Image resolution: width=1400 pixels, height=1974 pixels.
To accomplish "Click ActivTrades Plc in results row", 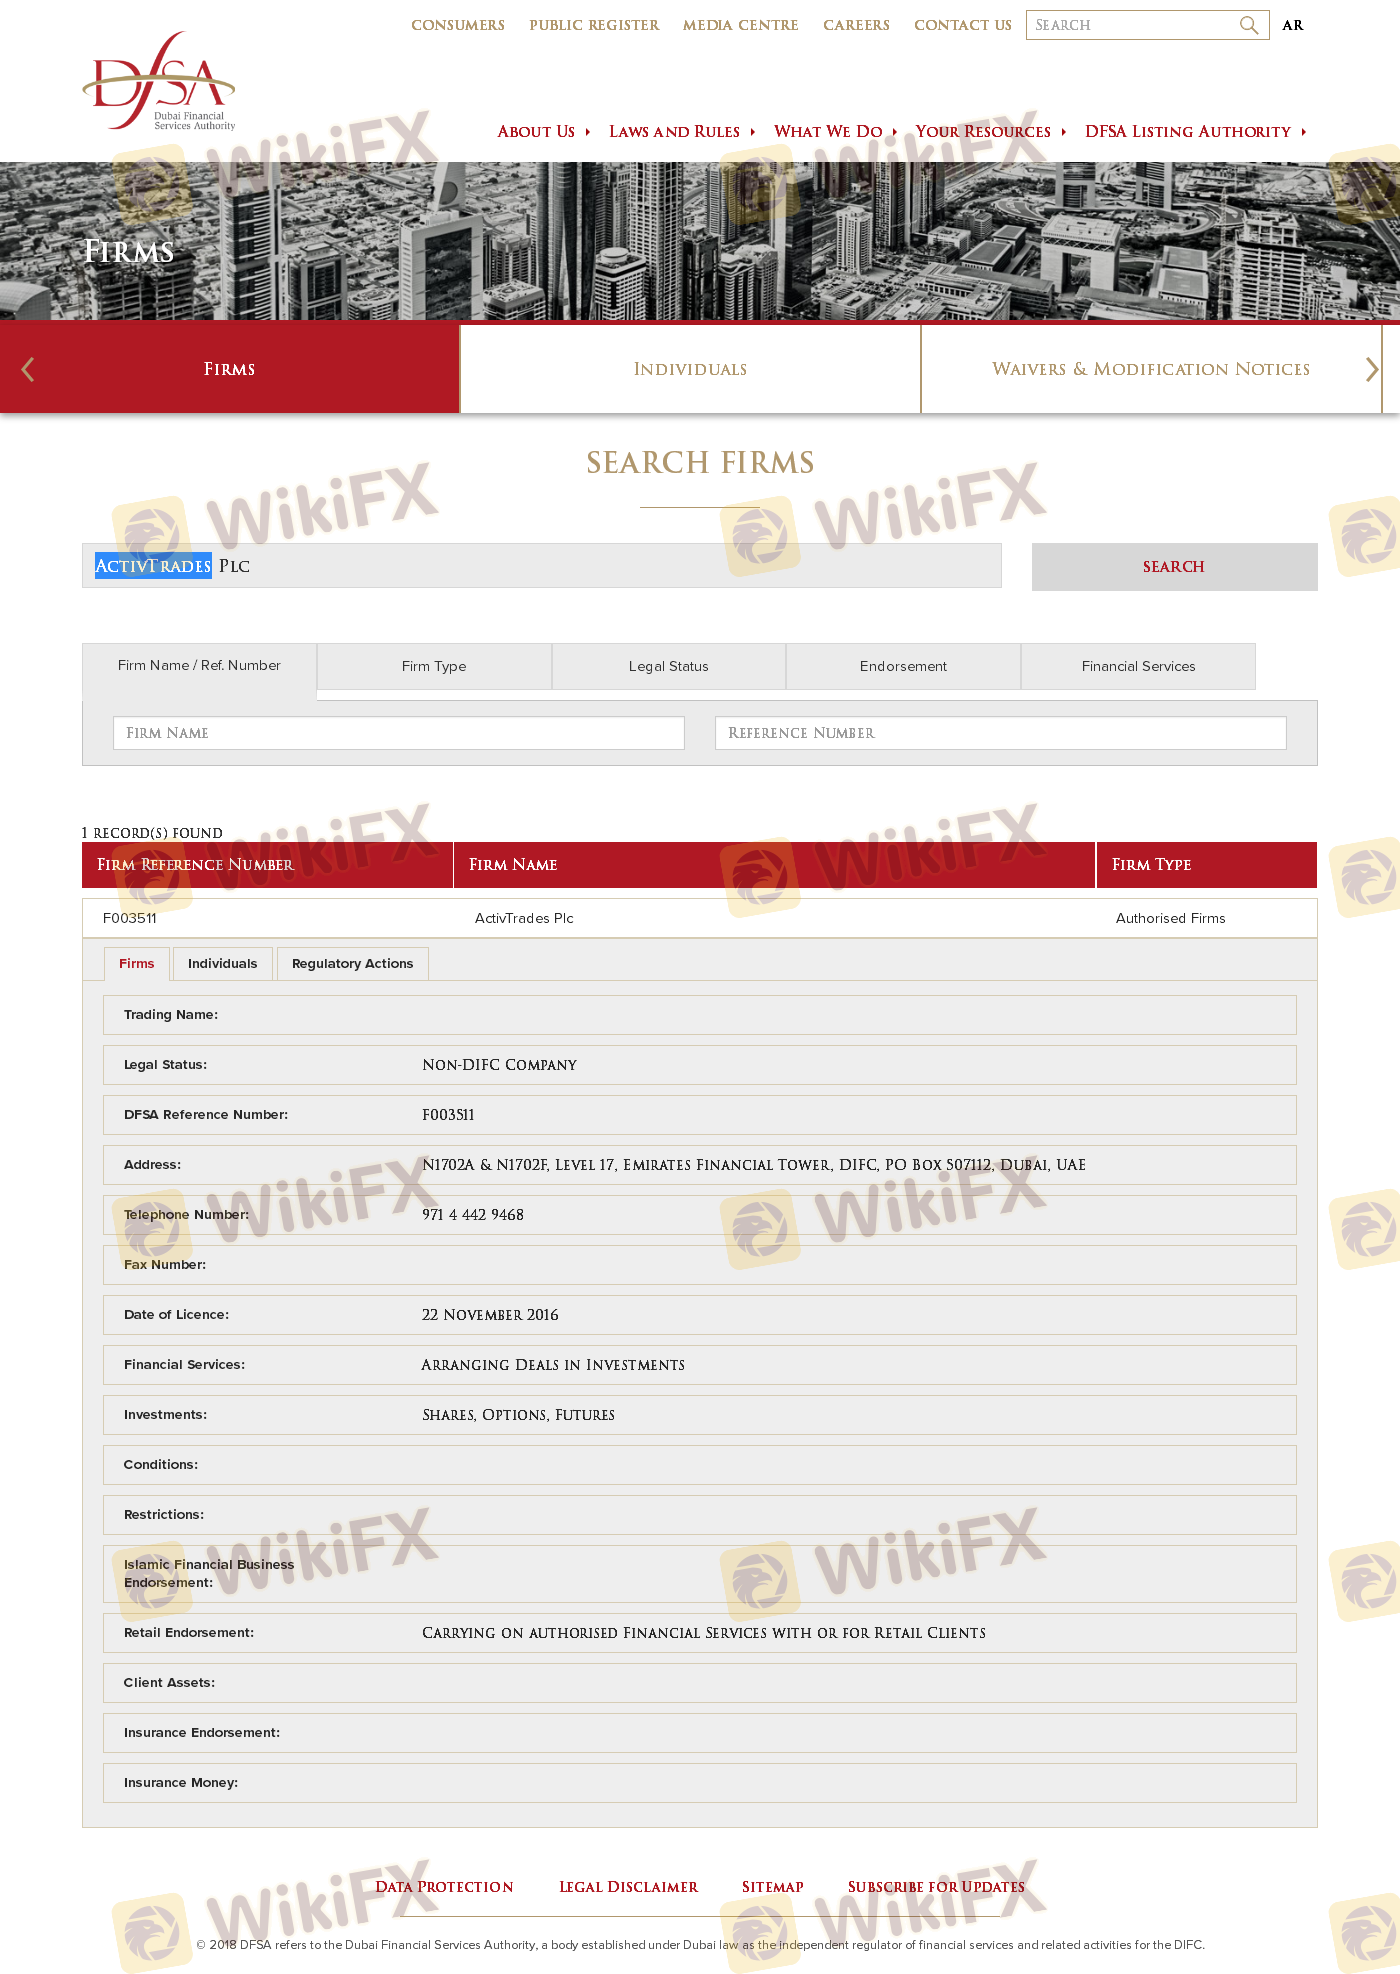I will point(524,918).
